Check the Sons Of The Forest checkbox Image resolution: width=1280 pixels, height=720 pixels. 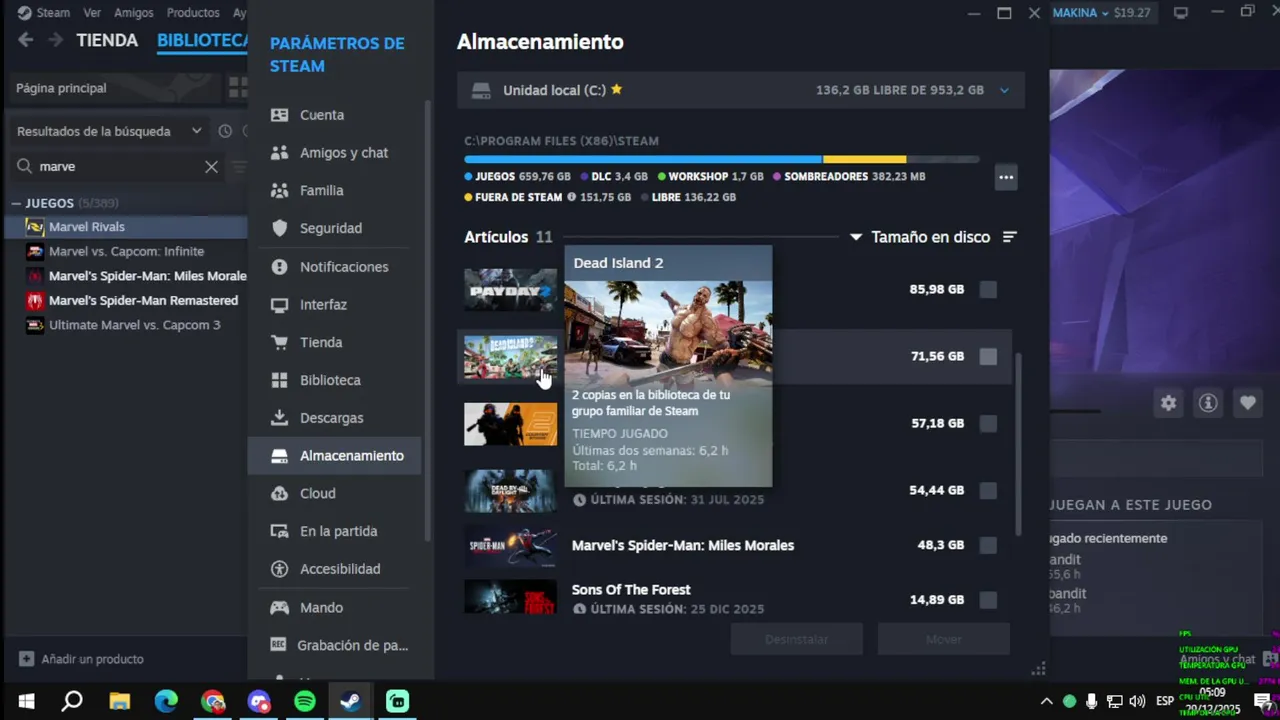point(988,600)
